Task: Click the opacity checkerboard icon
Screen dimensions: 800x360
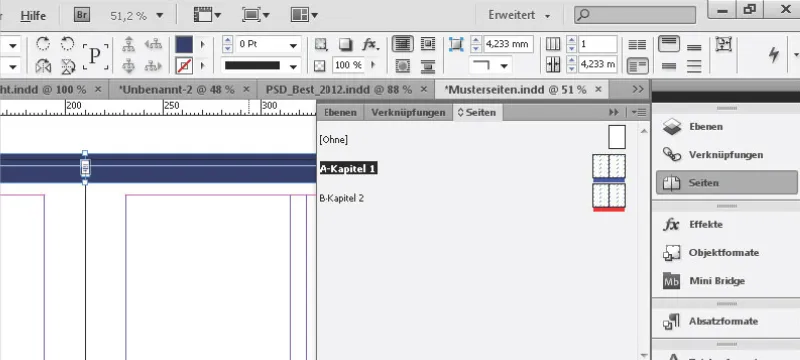Action: coord(319,66)
